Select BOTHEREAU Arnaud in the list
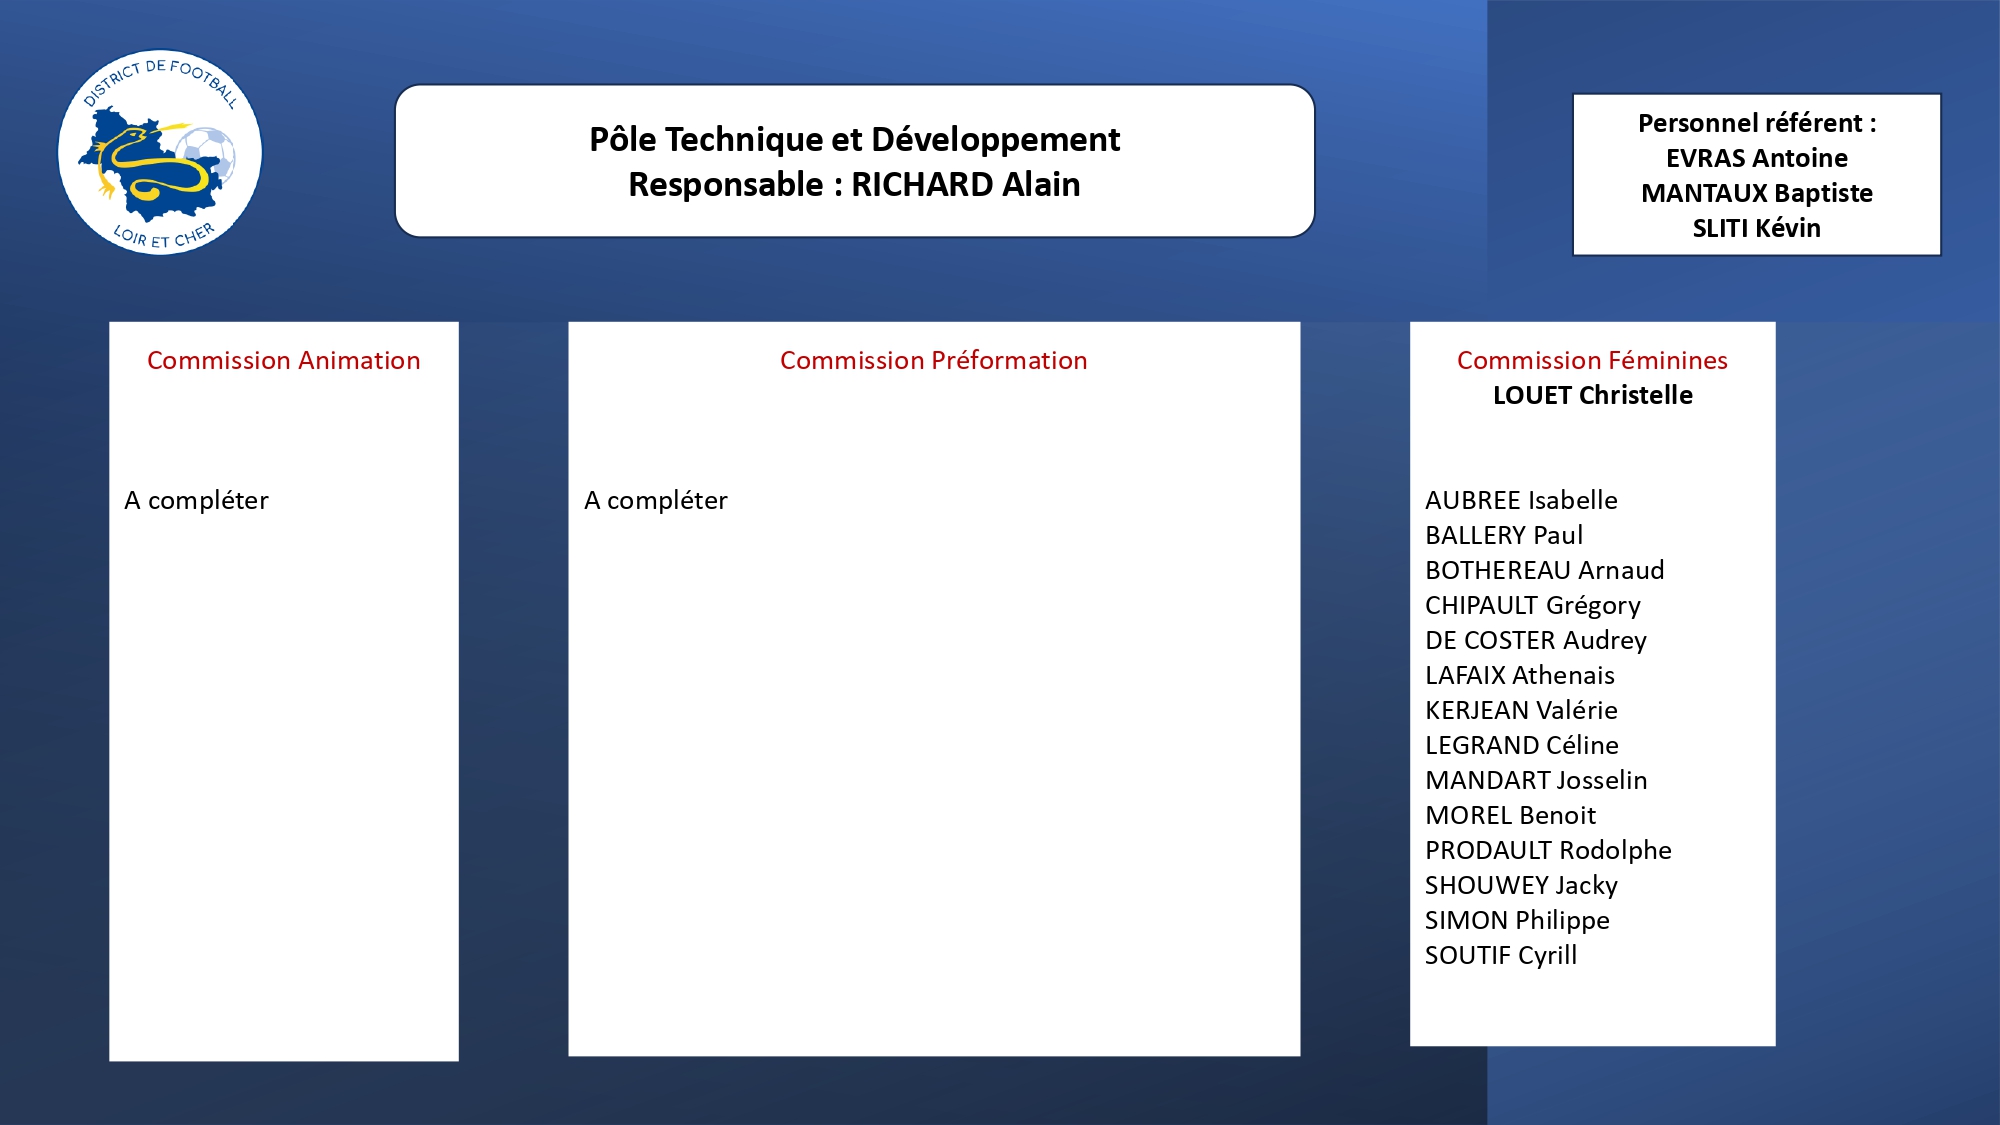 click(1545, 570)
